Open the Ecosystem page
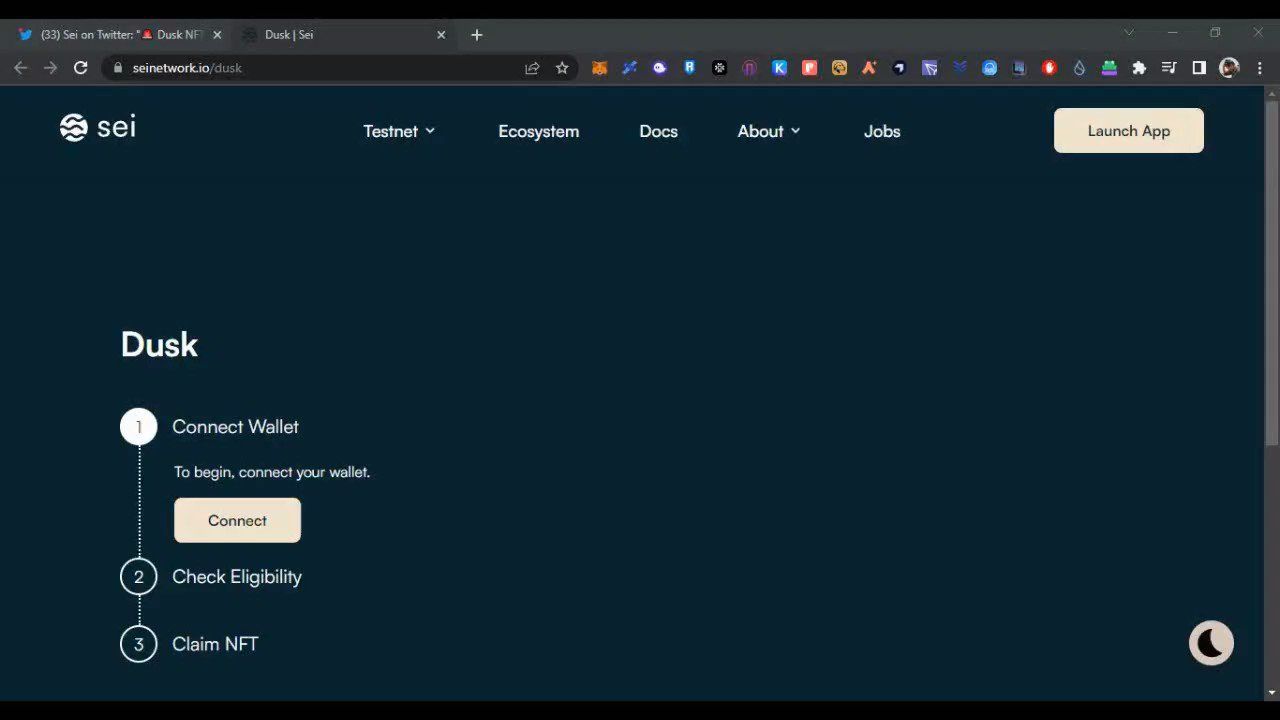Viewport: 1280px width, 720px height. (538, 131)
